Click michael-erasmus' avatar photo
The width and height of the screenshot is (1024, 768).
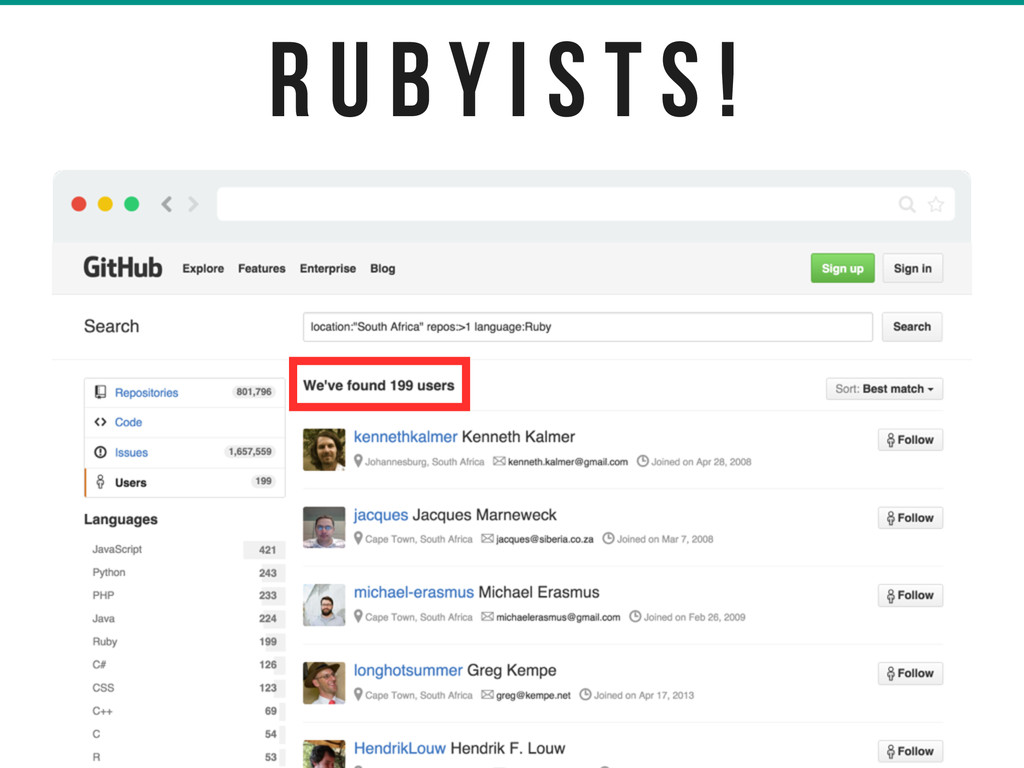[x=324, y=605]
